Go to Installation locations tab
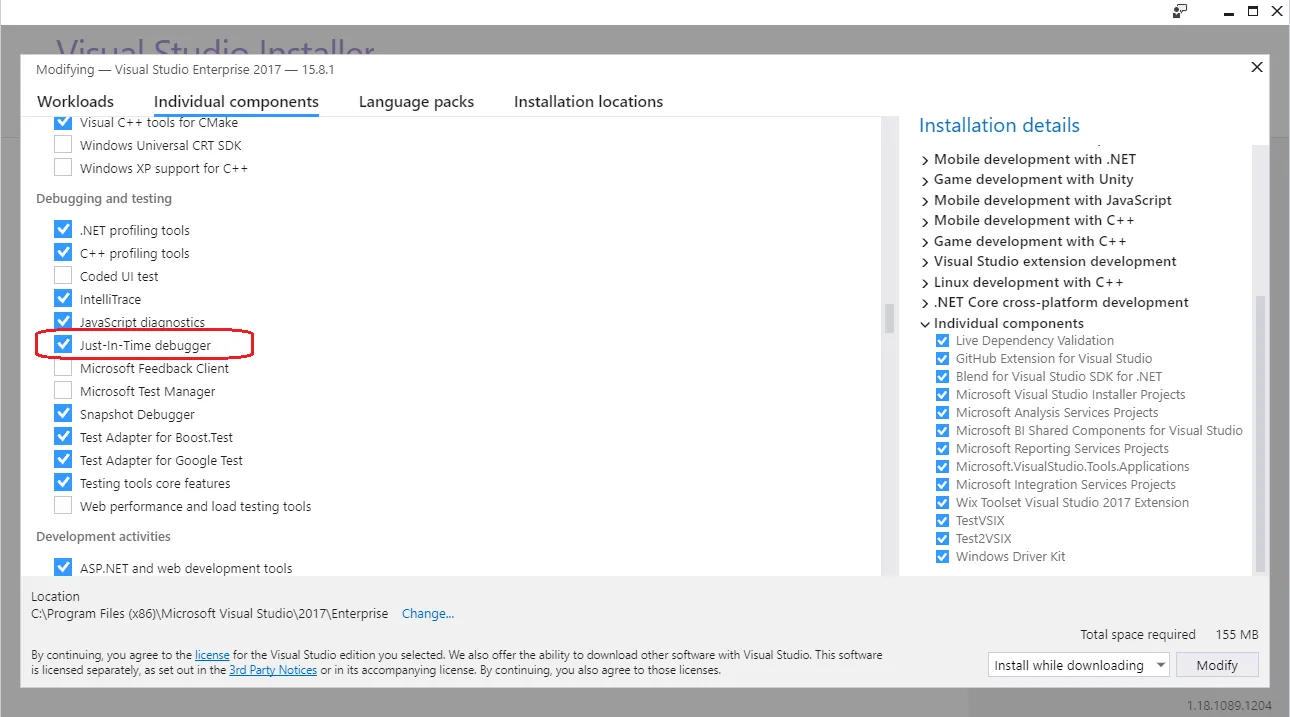 [588, 102]
